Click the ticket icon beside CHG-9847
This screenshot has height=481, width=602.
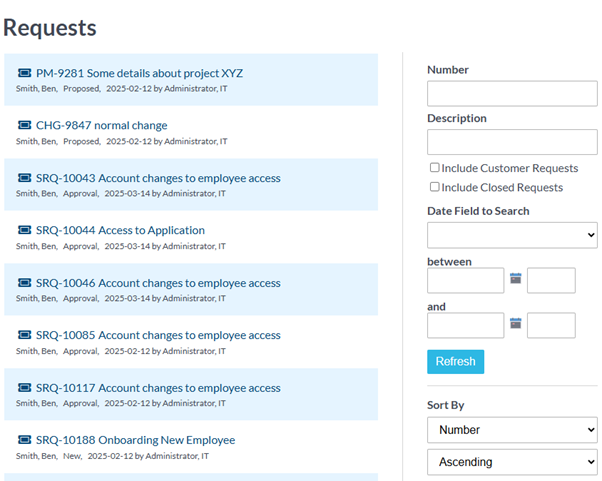[25, 125]
